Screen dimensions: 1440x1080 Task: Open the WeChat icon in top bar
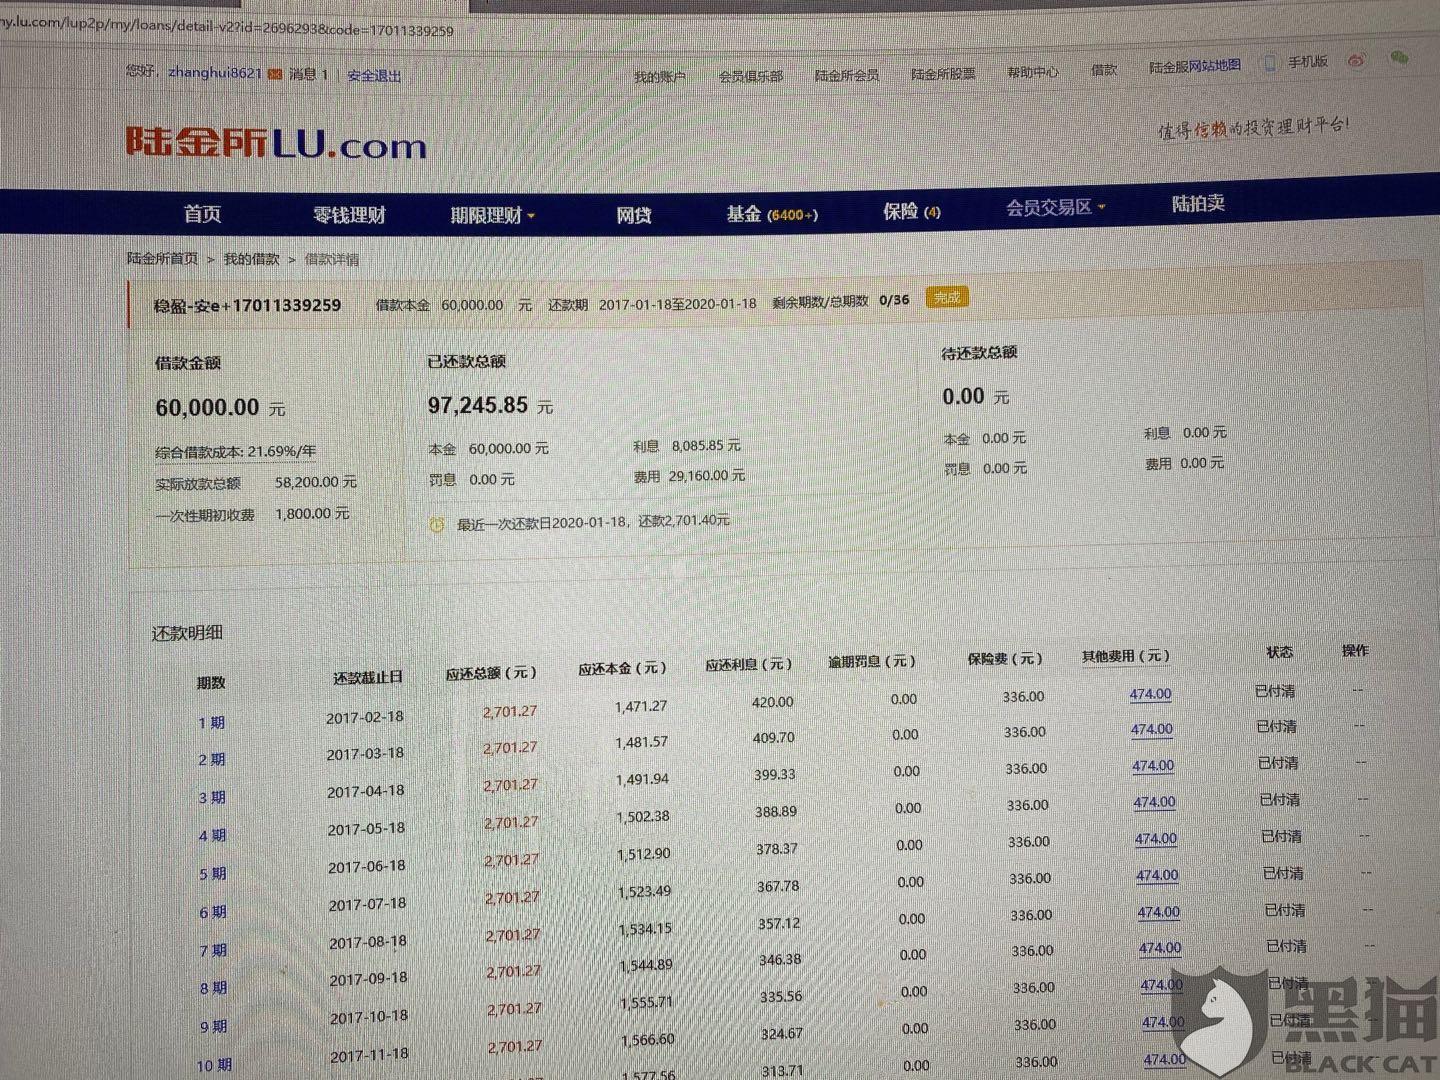[x=1399, y=58]
